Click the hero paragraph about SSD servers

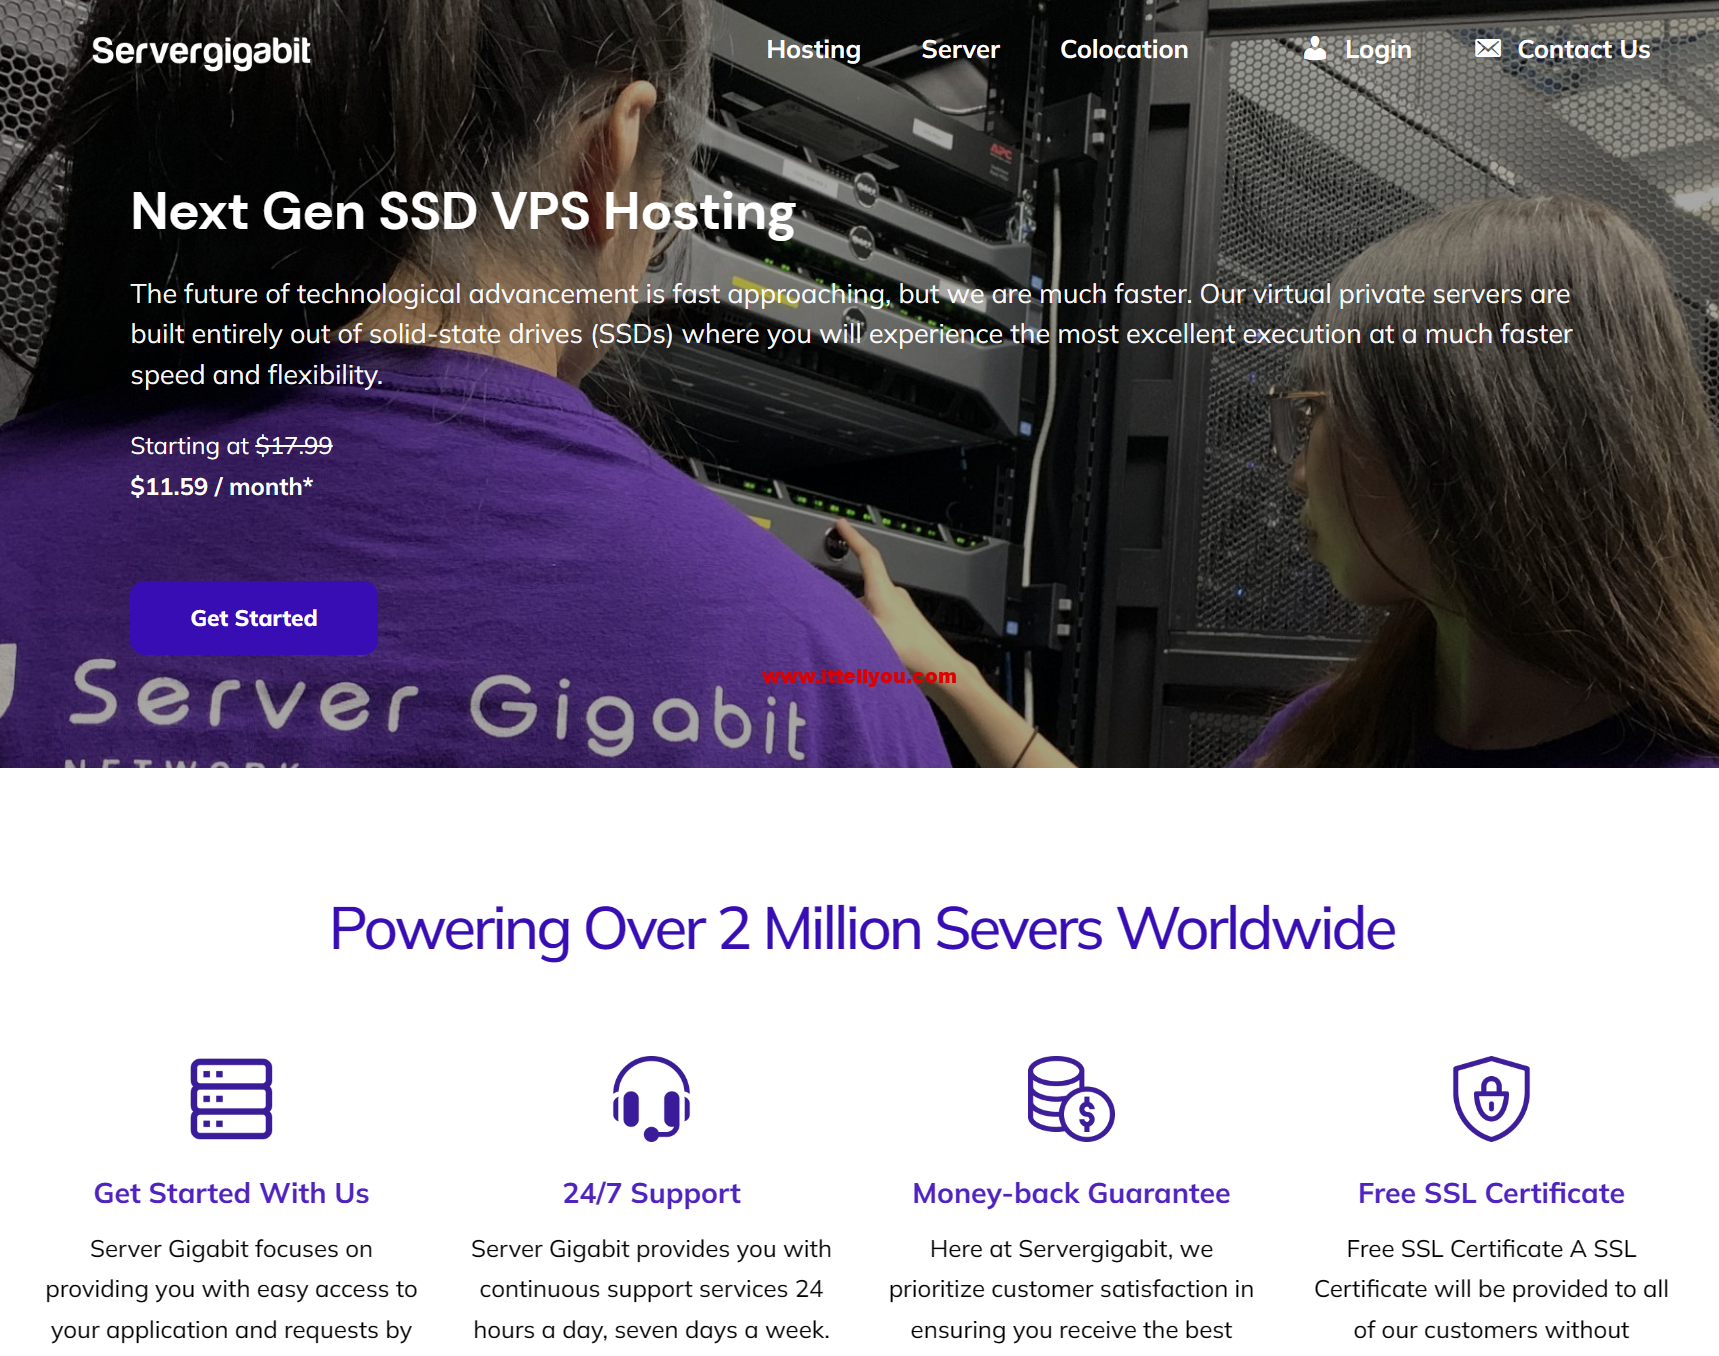[x=851, y=334]
